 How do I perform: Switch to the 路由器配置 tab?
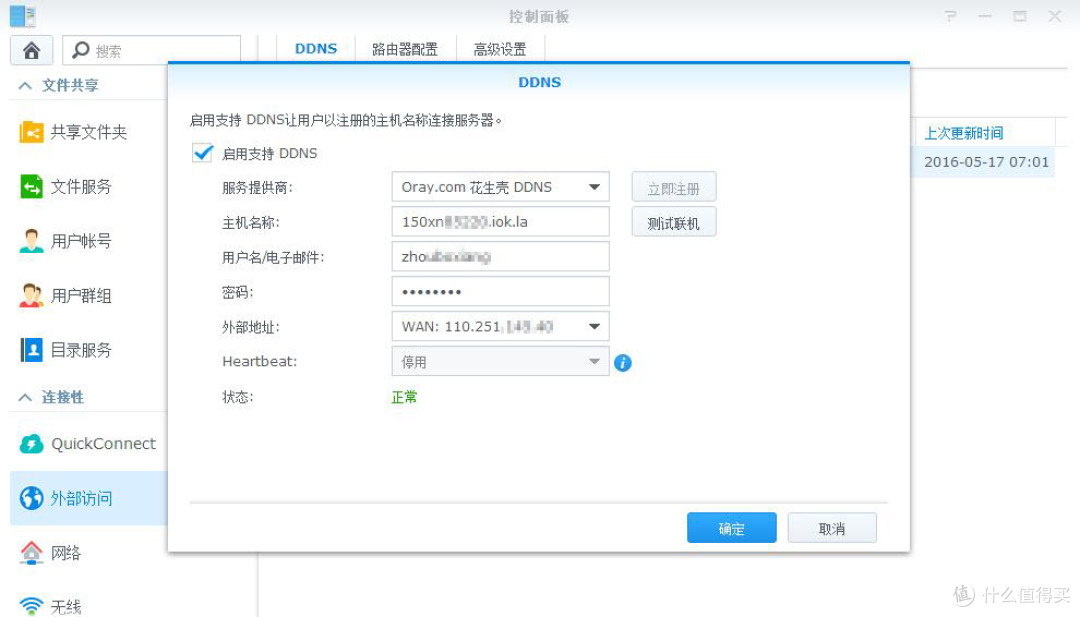coord(405,49)
